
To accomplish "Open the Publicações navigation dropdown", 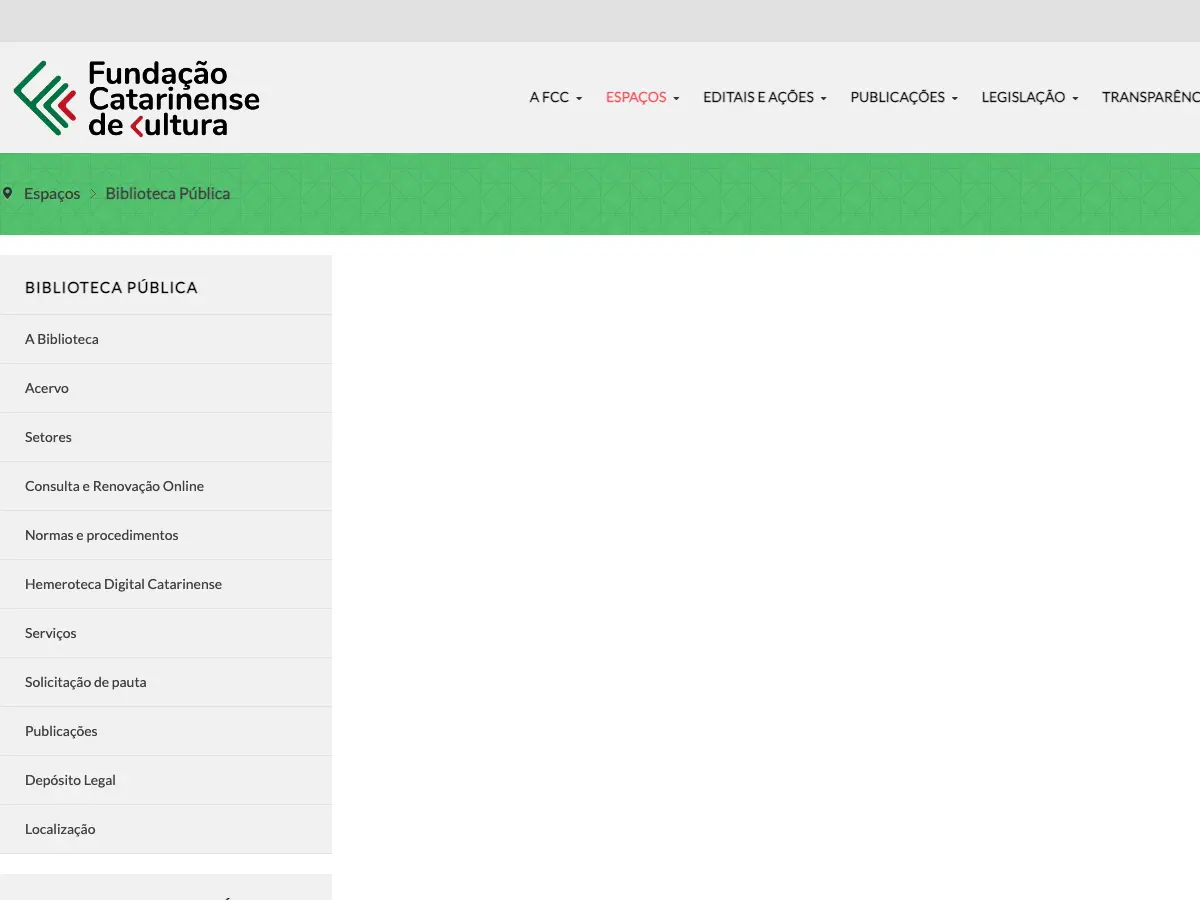I will (x=904, y=97).
